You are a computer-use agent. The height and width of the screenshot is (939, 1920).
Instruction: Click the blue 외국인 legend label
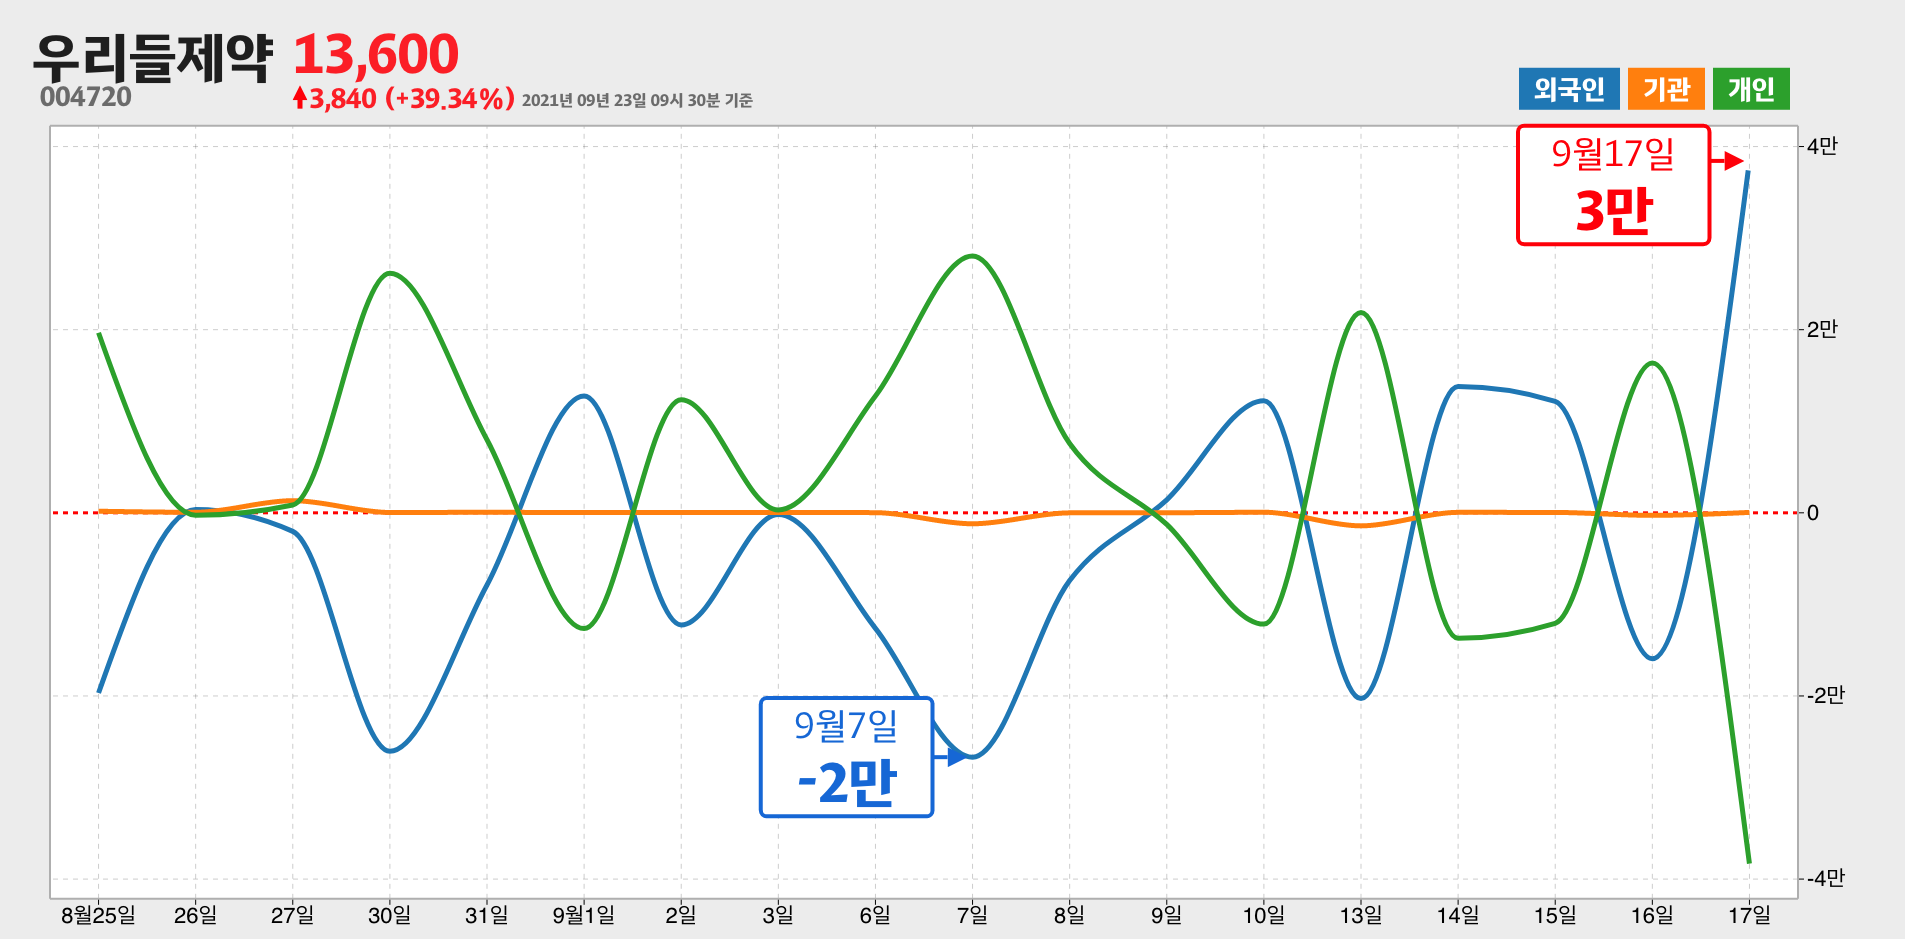tap(1568, 89)
